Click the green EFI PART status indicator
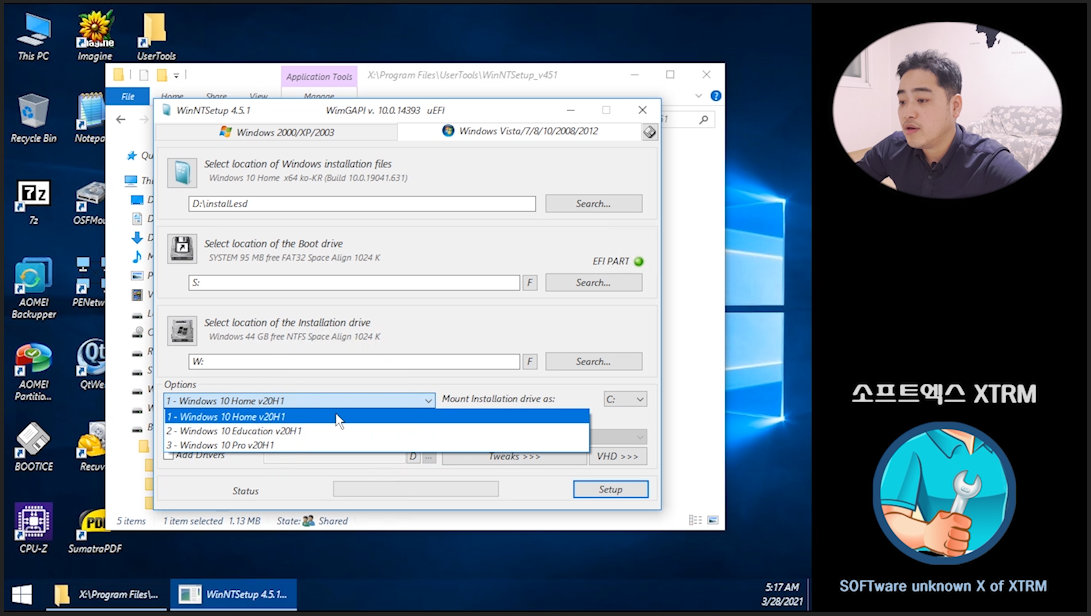This screenshot has height=616, width=1091. 639,261
